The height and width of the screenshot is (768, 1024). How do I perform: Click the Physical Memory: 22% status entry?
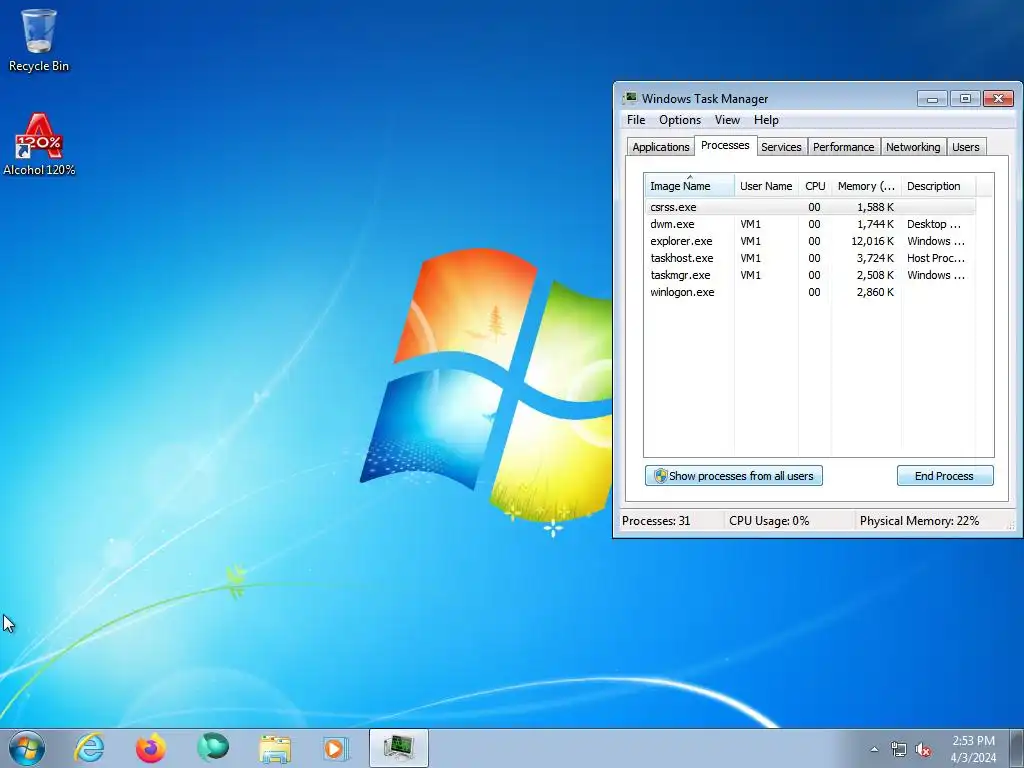pyautogui.click(x=919, y=520)
